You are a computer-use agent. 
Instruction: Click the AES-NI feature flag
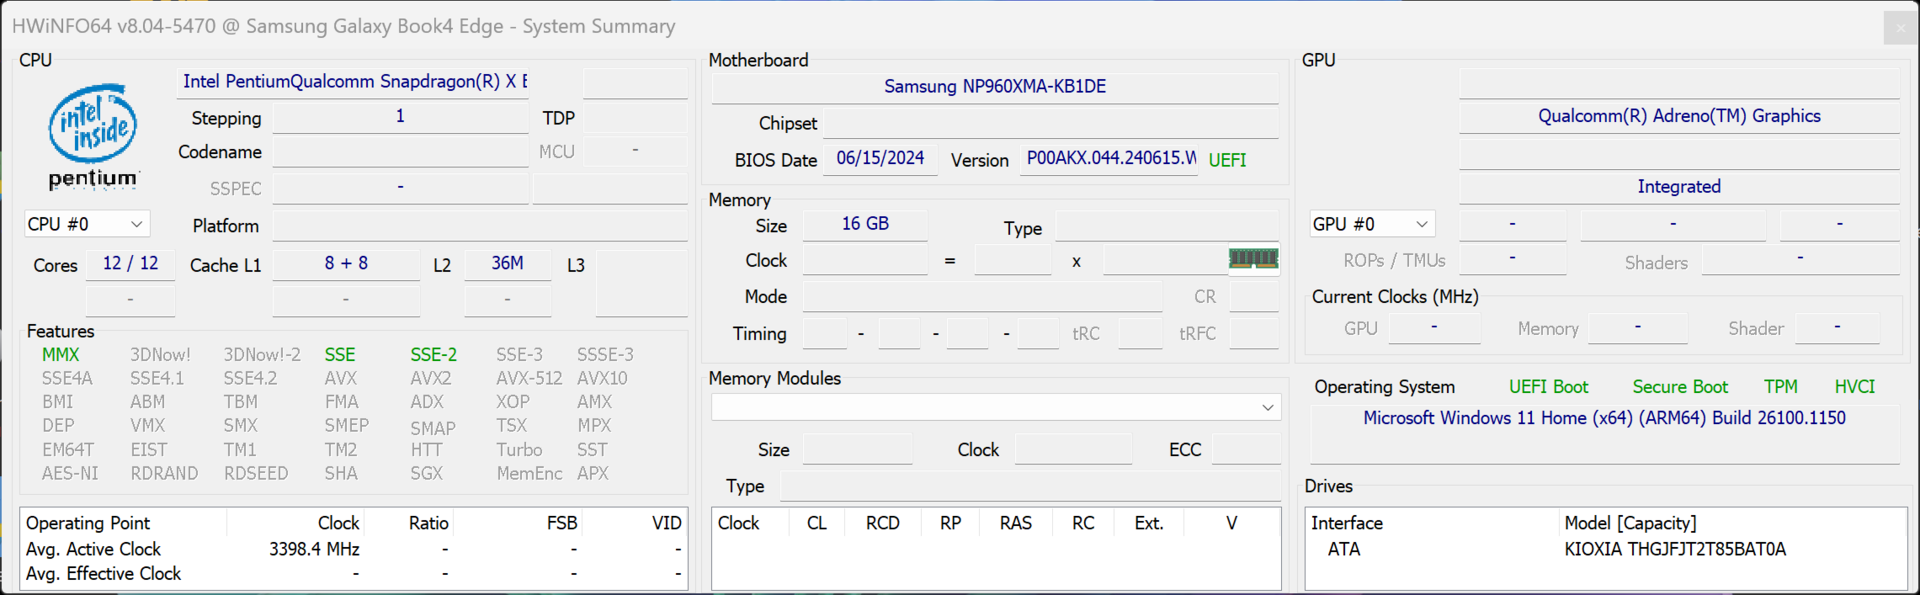[70, 474]
